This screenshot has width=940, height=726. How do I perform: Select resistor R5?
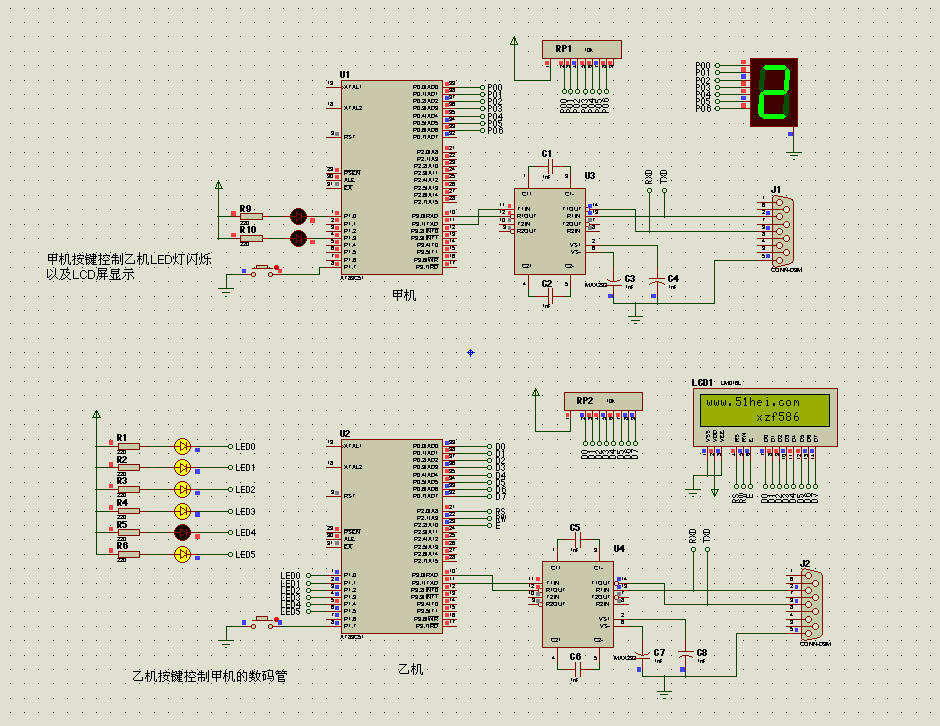point(128,532)
